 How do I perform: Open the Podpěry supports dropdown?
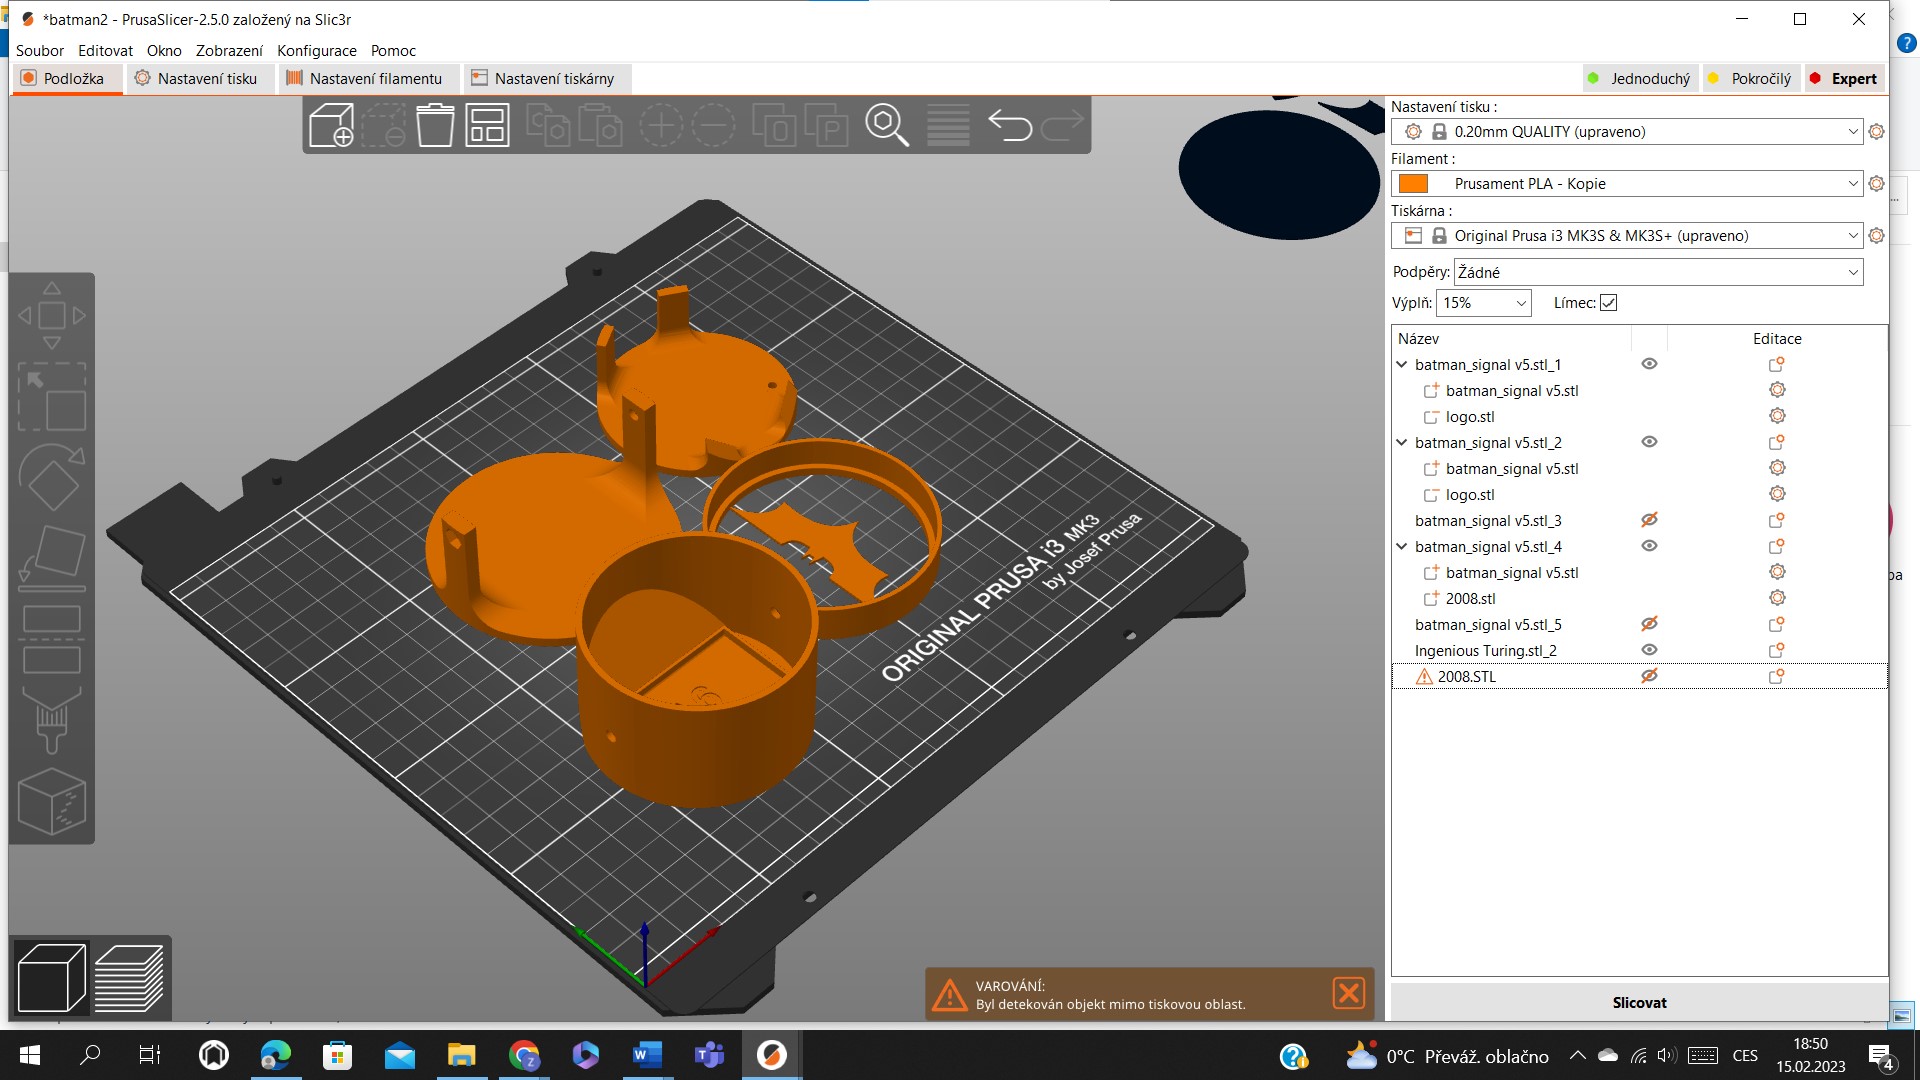pos(1852,272)
